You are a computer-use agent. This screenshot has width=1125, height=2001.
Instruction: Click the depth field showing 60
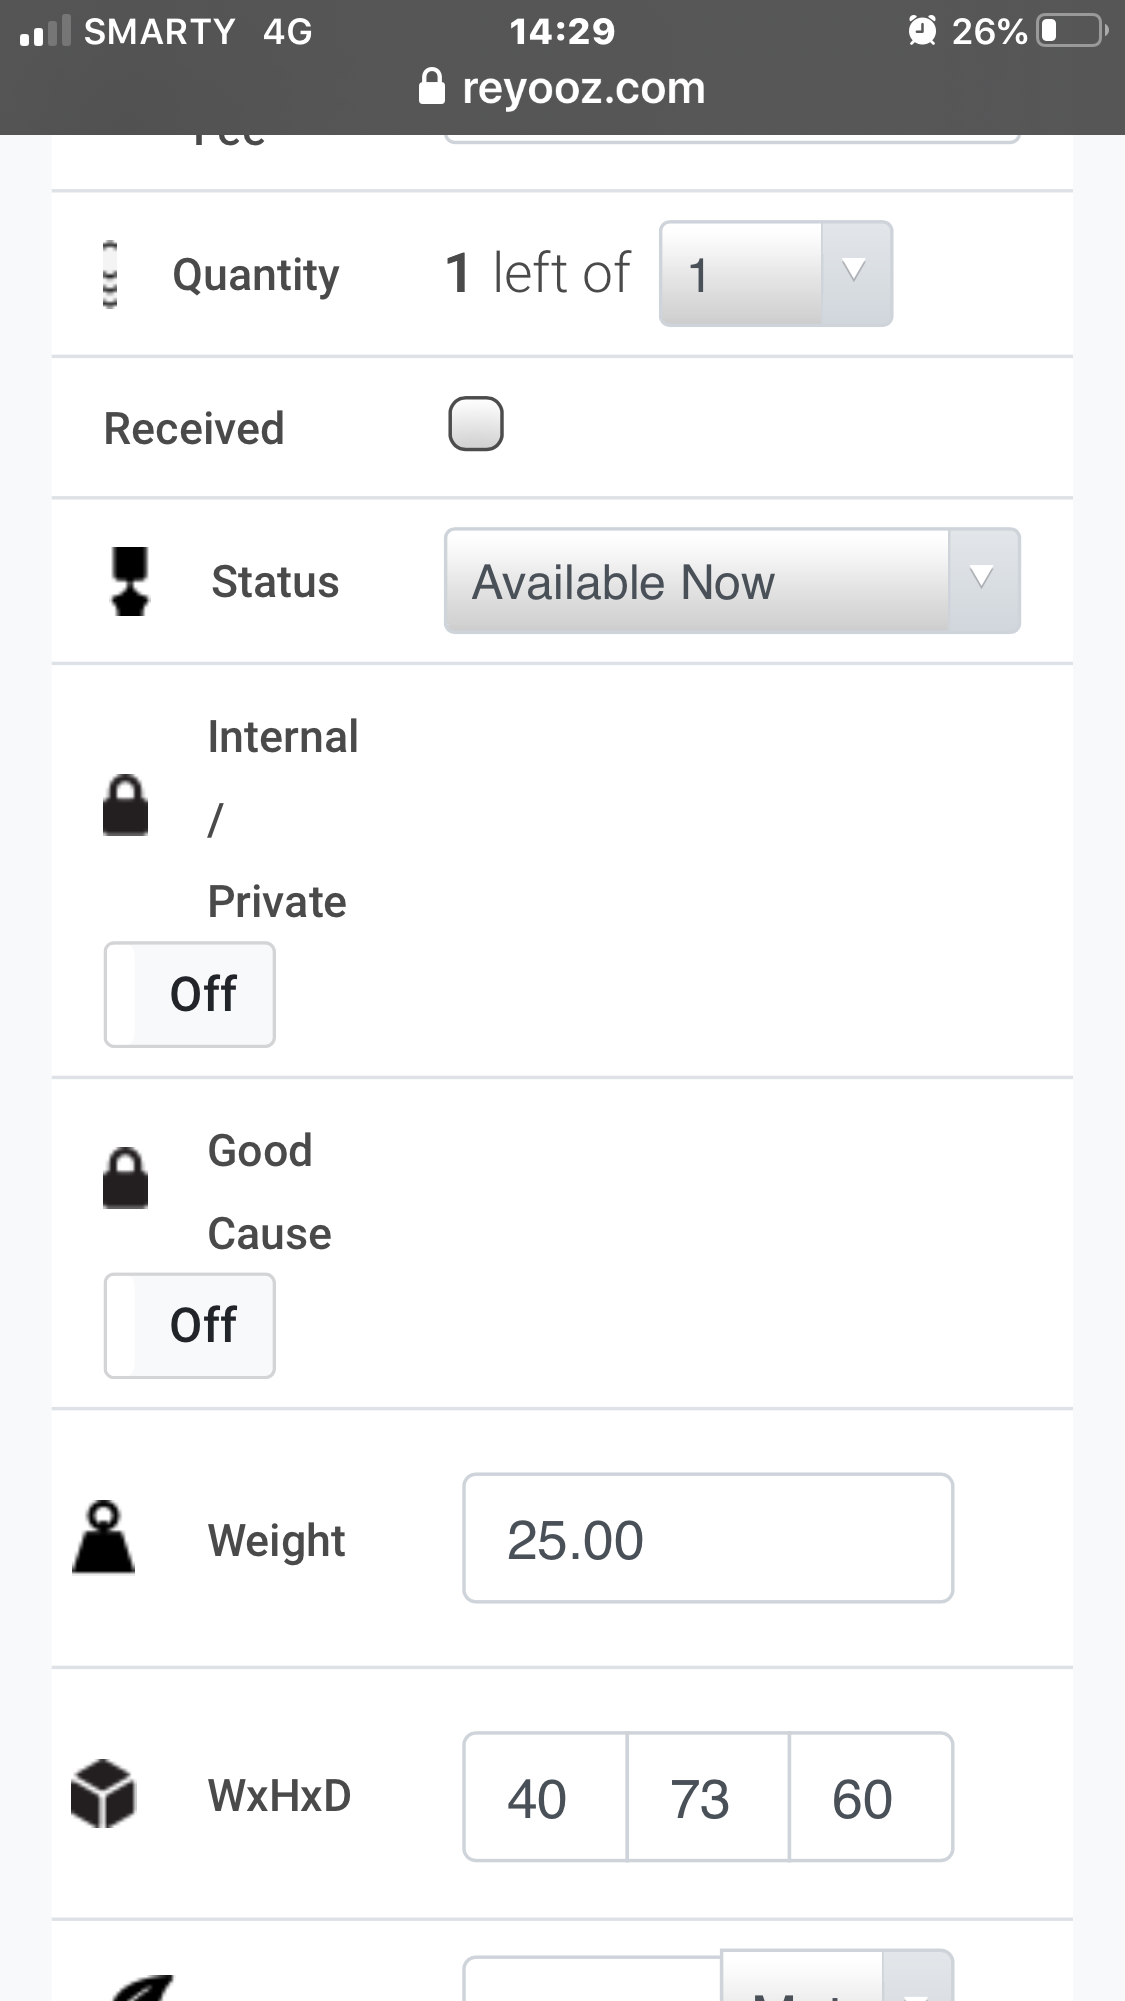coord(870,1797)
